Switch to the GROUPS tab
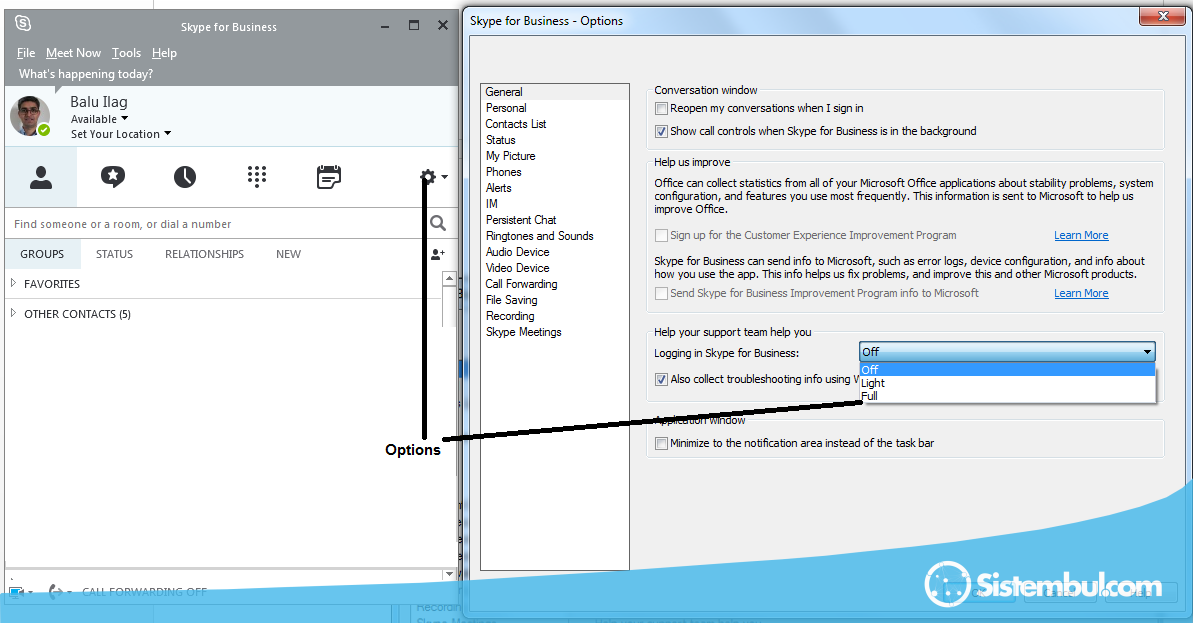Viewport: 1193px width, 623px height. (x=42, y=254)
